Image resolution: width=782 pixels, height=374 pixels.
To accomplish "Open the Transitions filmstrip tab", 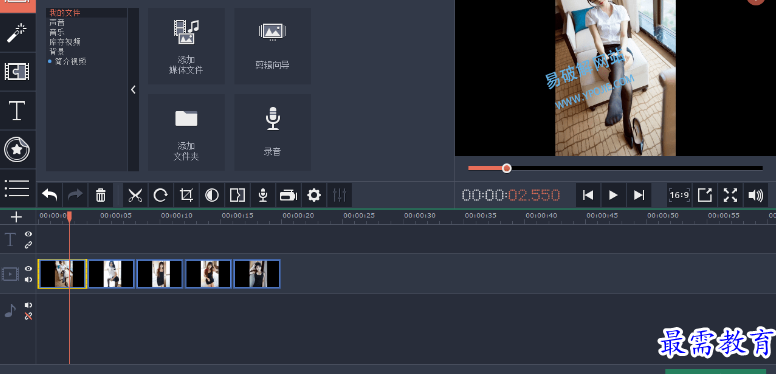I will click(17, 72).
